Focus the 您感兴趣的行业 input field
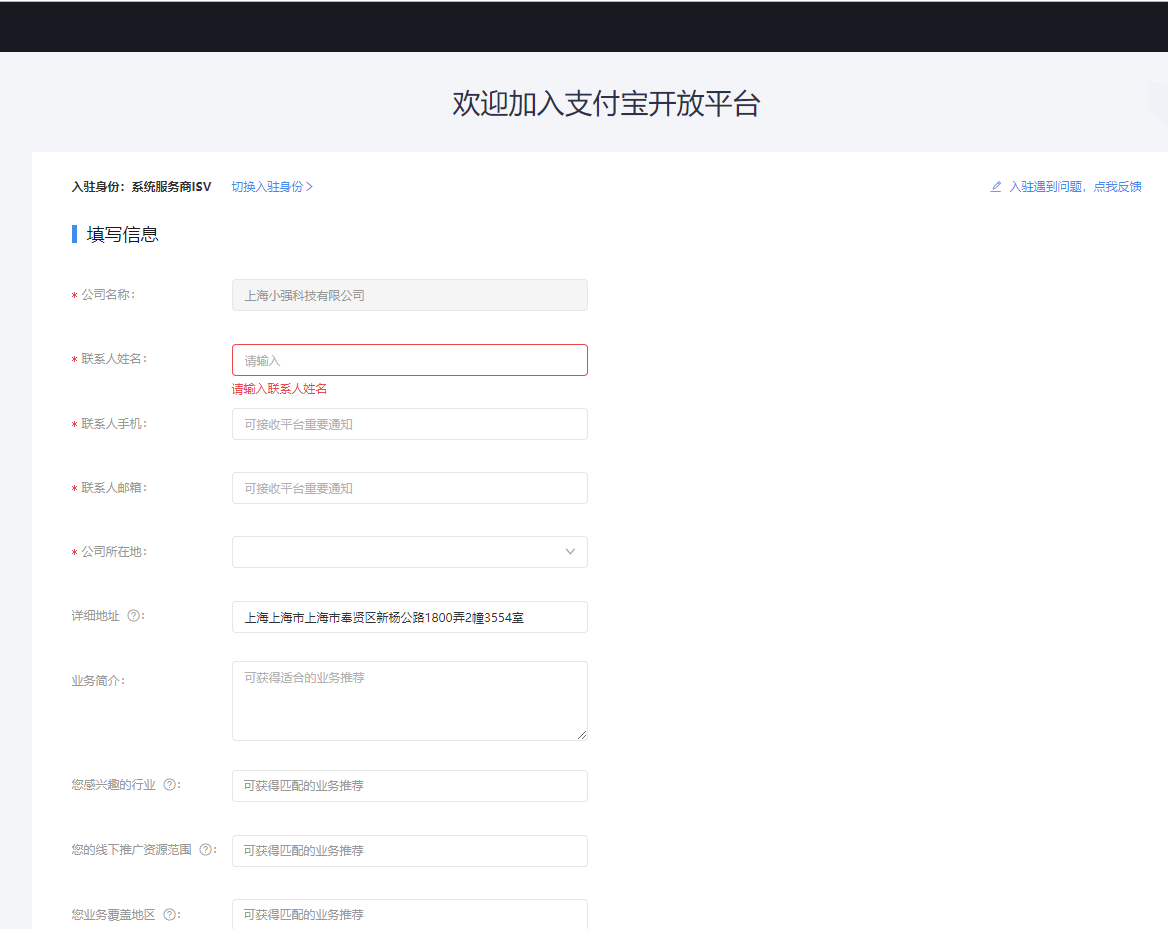This screenshot has height=929, width=1168. 410,786
